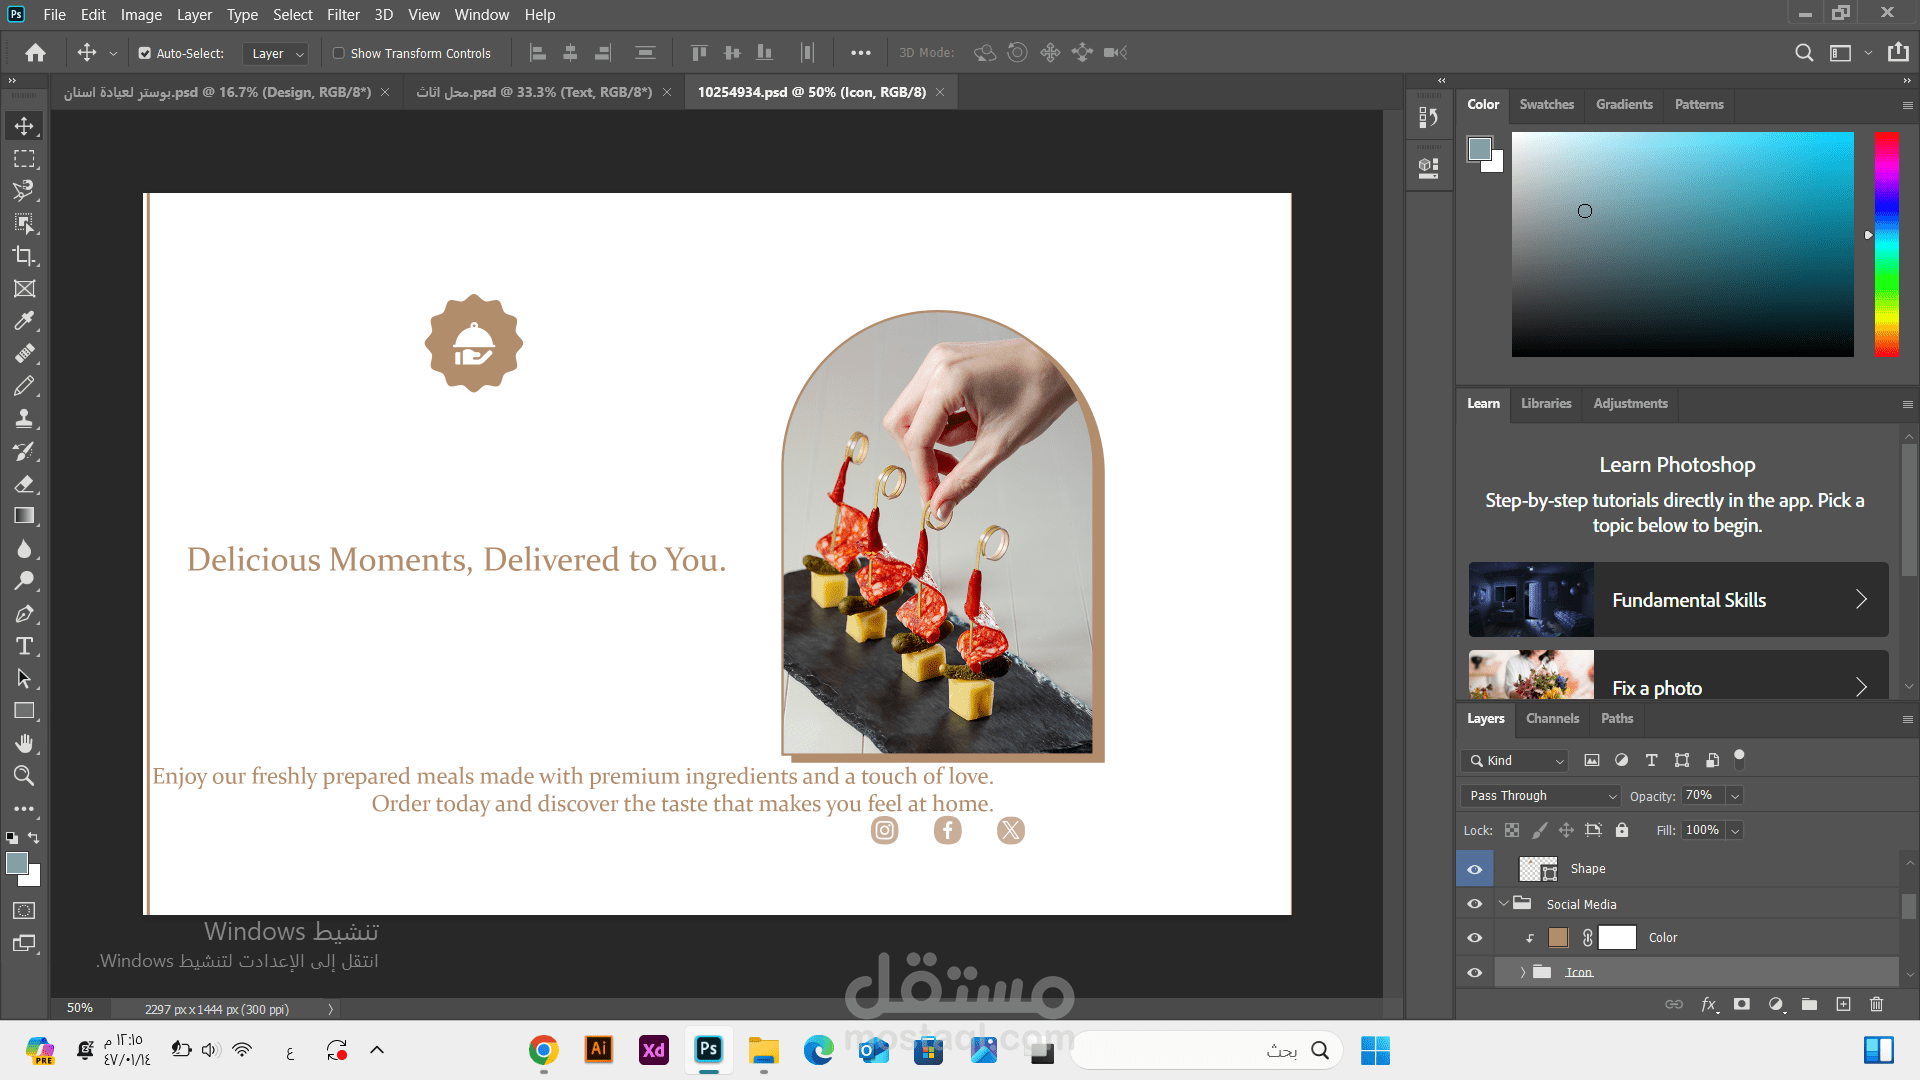Select the Blur tool
The image size is (1920, 1080).
24,549
